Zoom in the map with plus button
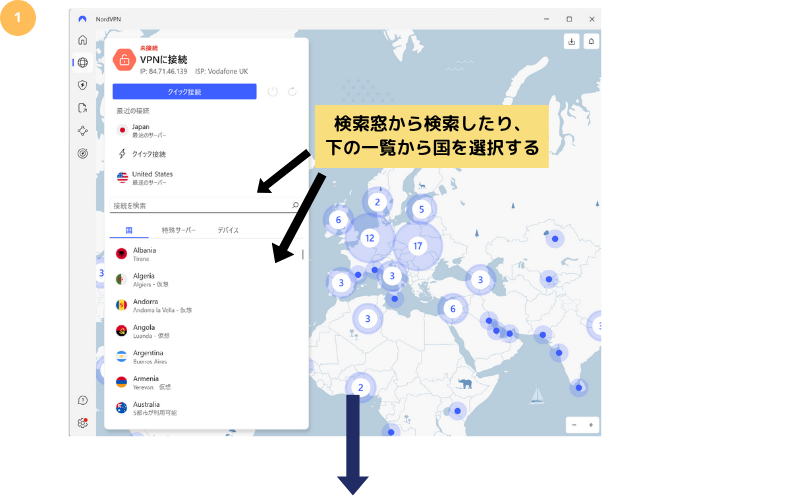The height and width of the screenshot is (500, 800). (591, 425)
